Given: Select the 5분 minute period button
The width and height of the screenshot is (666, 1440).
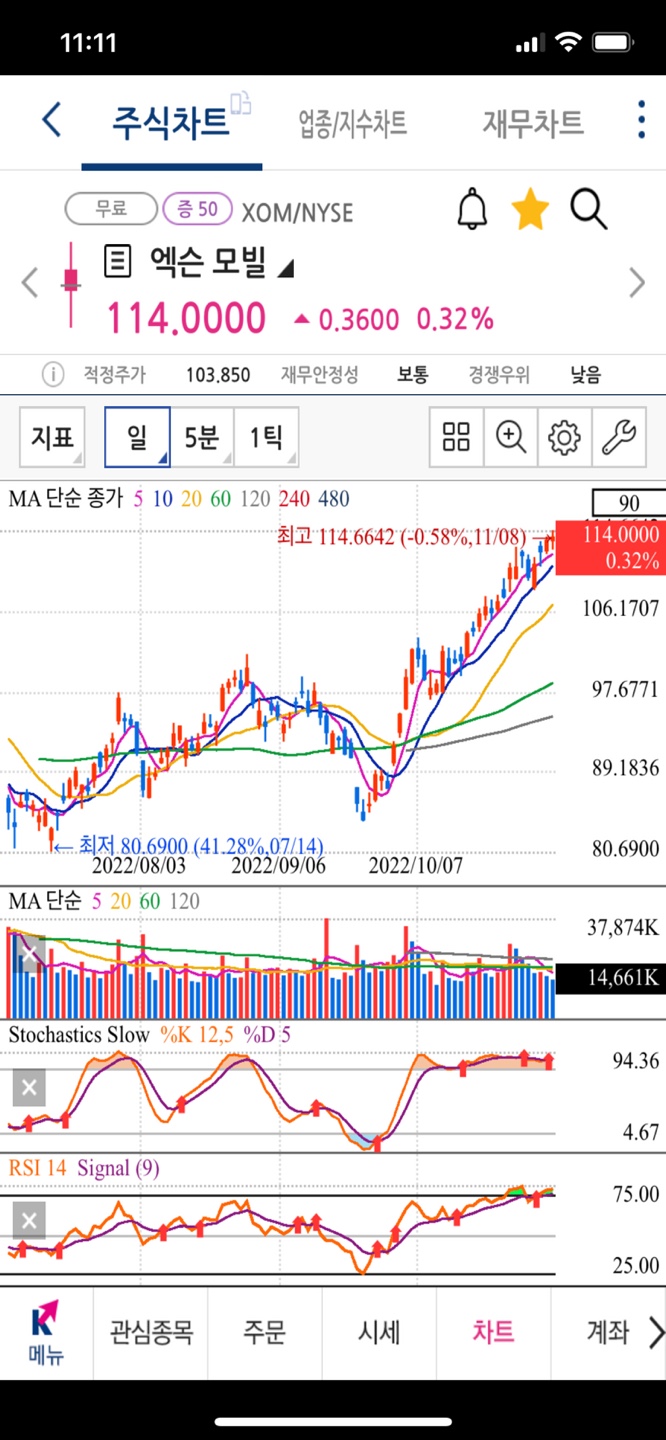Looking at the screenshot, I should (x=202, y=437).
